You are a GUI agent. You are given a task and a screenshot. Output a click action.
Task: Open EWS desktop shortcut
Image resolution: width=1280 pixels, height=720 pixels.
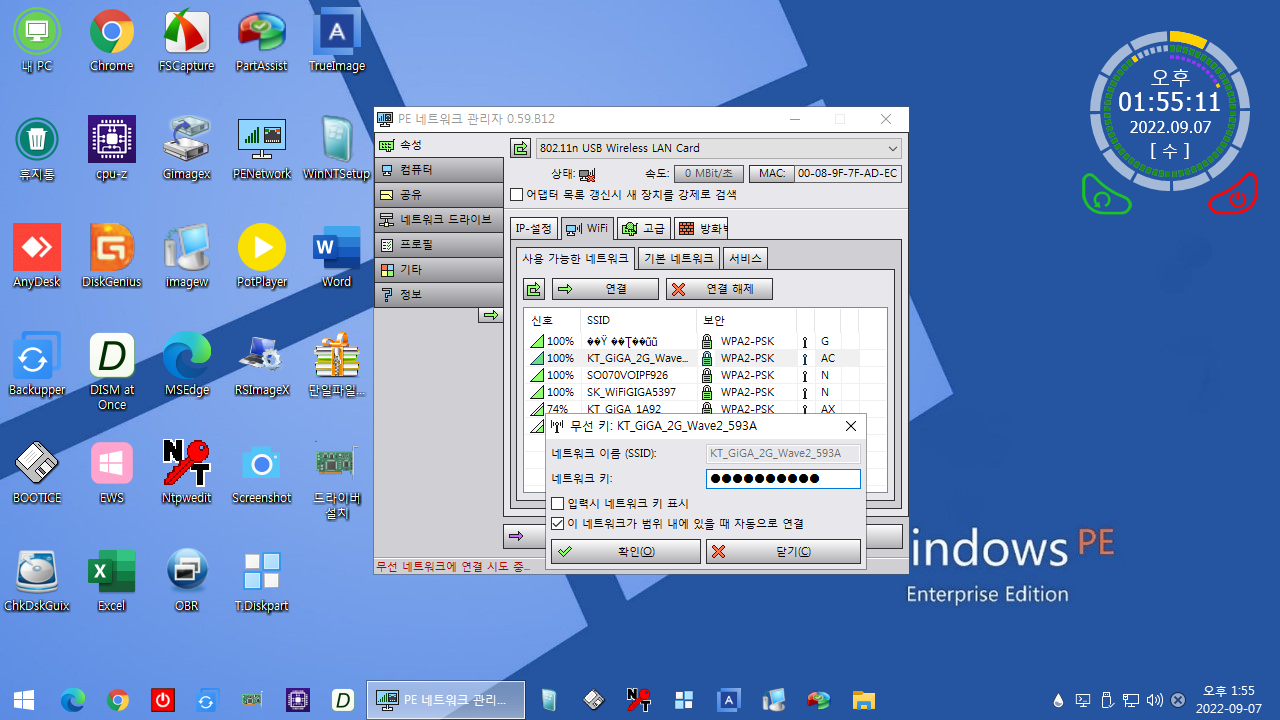(x=112, y=473)
